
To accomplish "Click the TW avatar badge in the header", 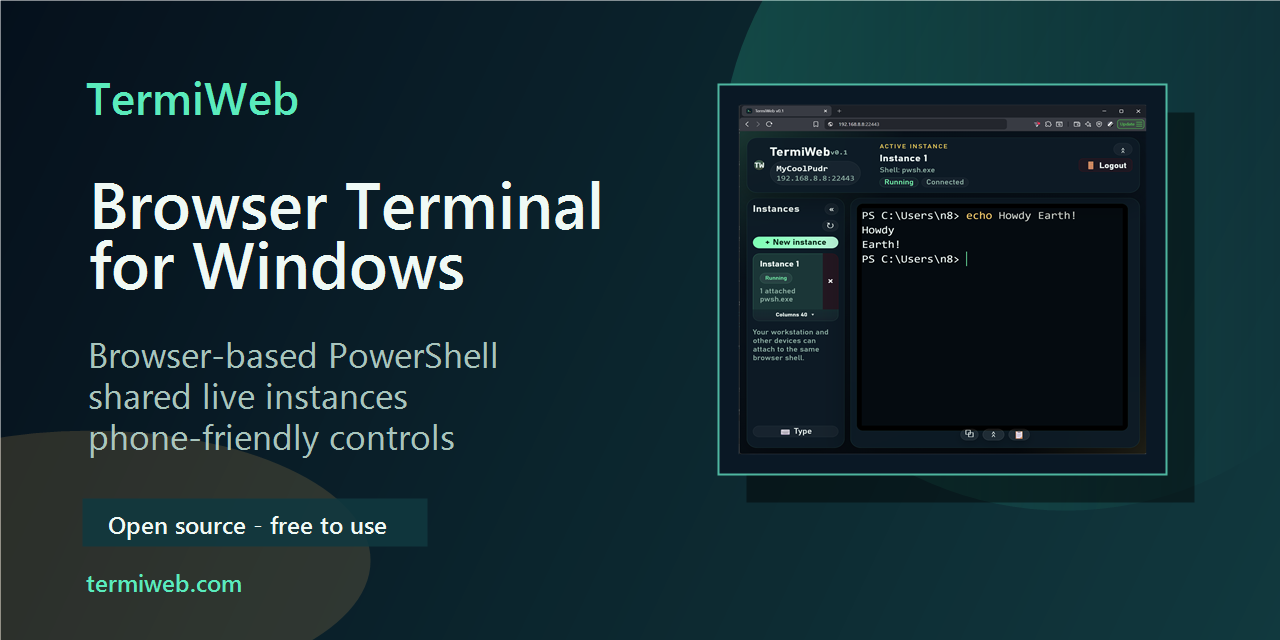I will [759, 165].
